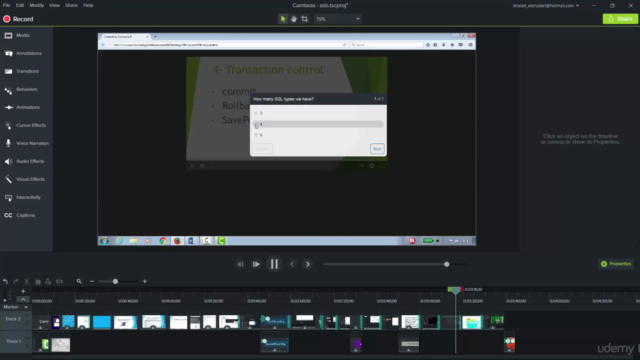The height and width of the screenshot is (360, 640).
Task: Click the Record button
Action: point(18,19)
